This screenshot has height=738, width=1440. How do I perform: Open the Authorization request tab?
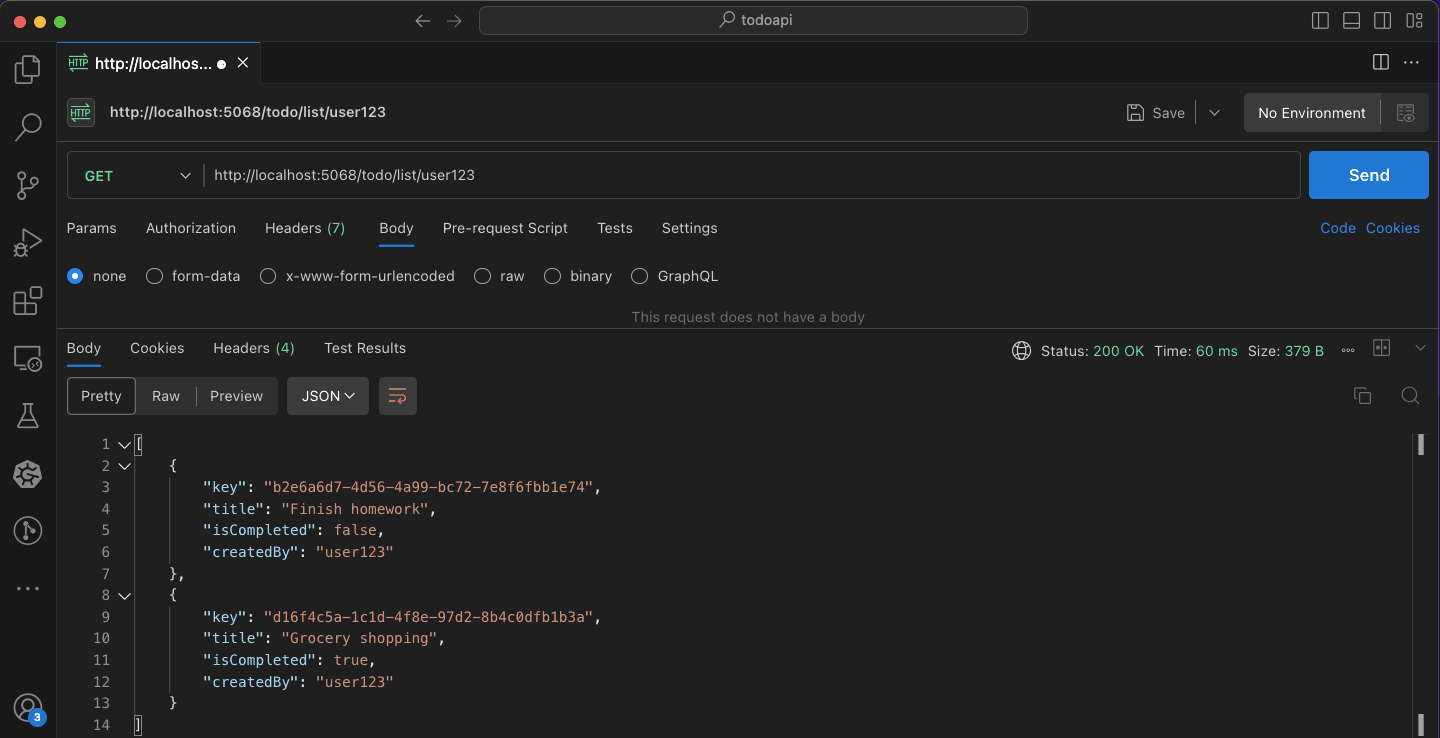pyautogui.click(x=191, y=228)
